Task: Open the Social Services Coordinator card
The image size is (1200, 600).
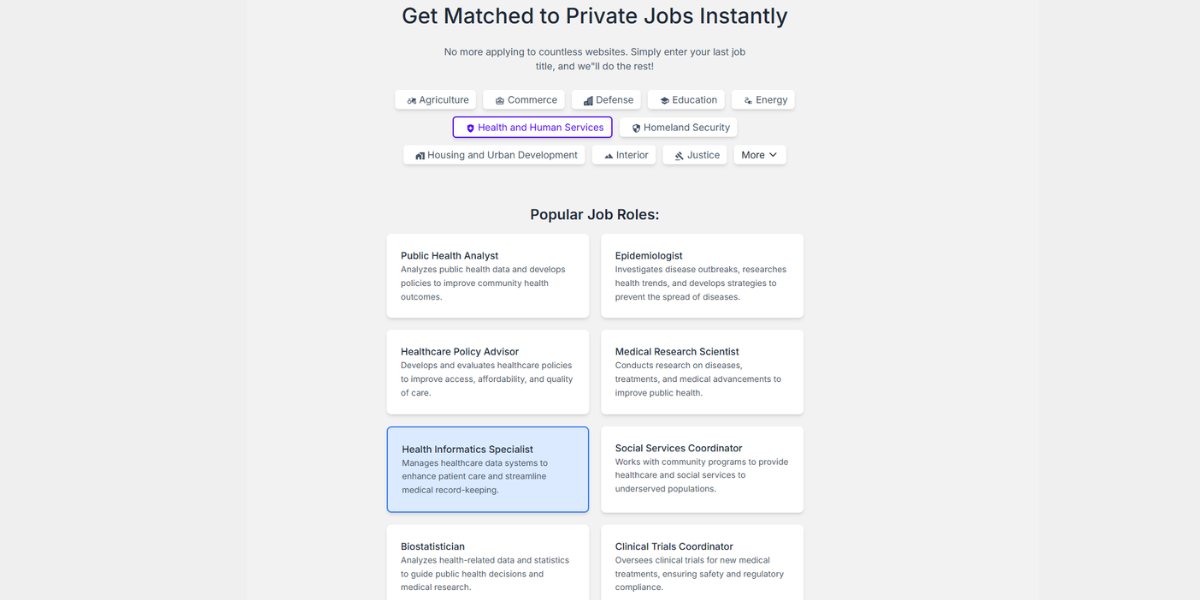Action: [702, 469]
